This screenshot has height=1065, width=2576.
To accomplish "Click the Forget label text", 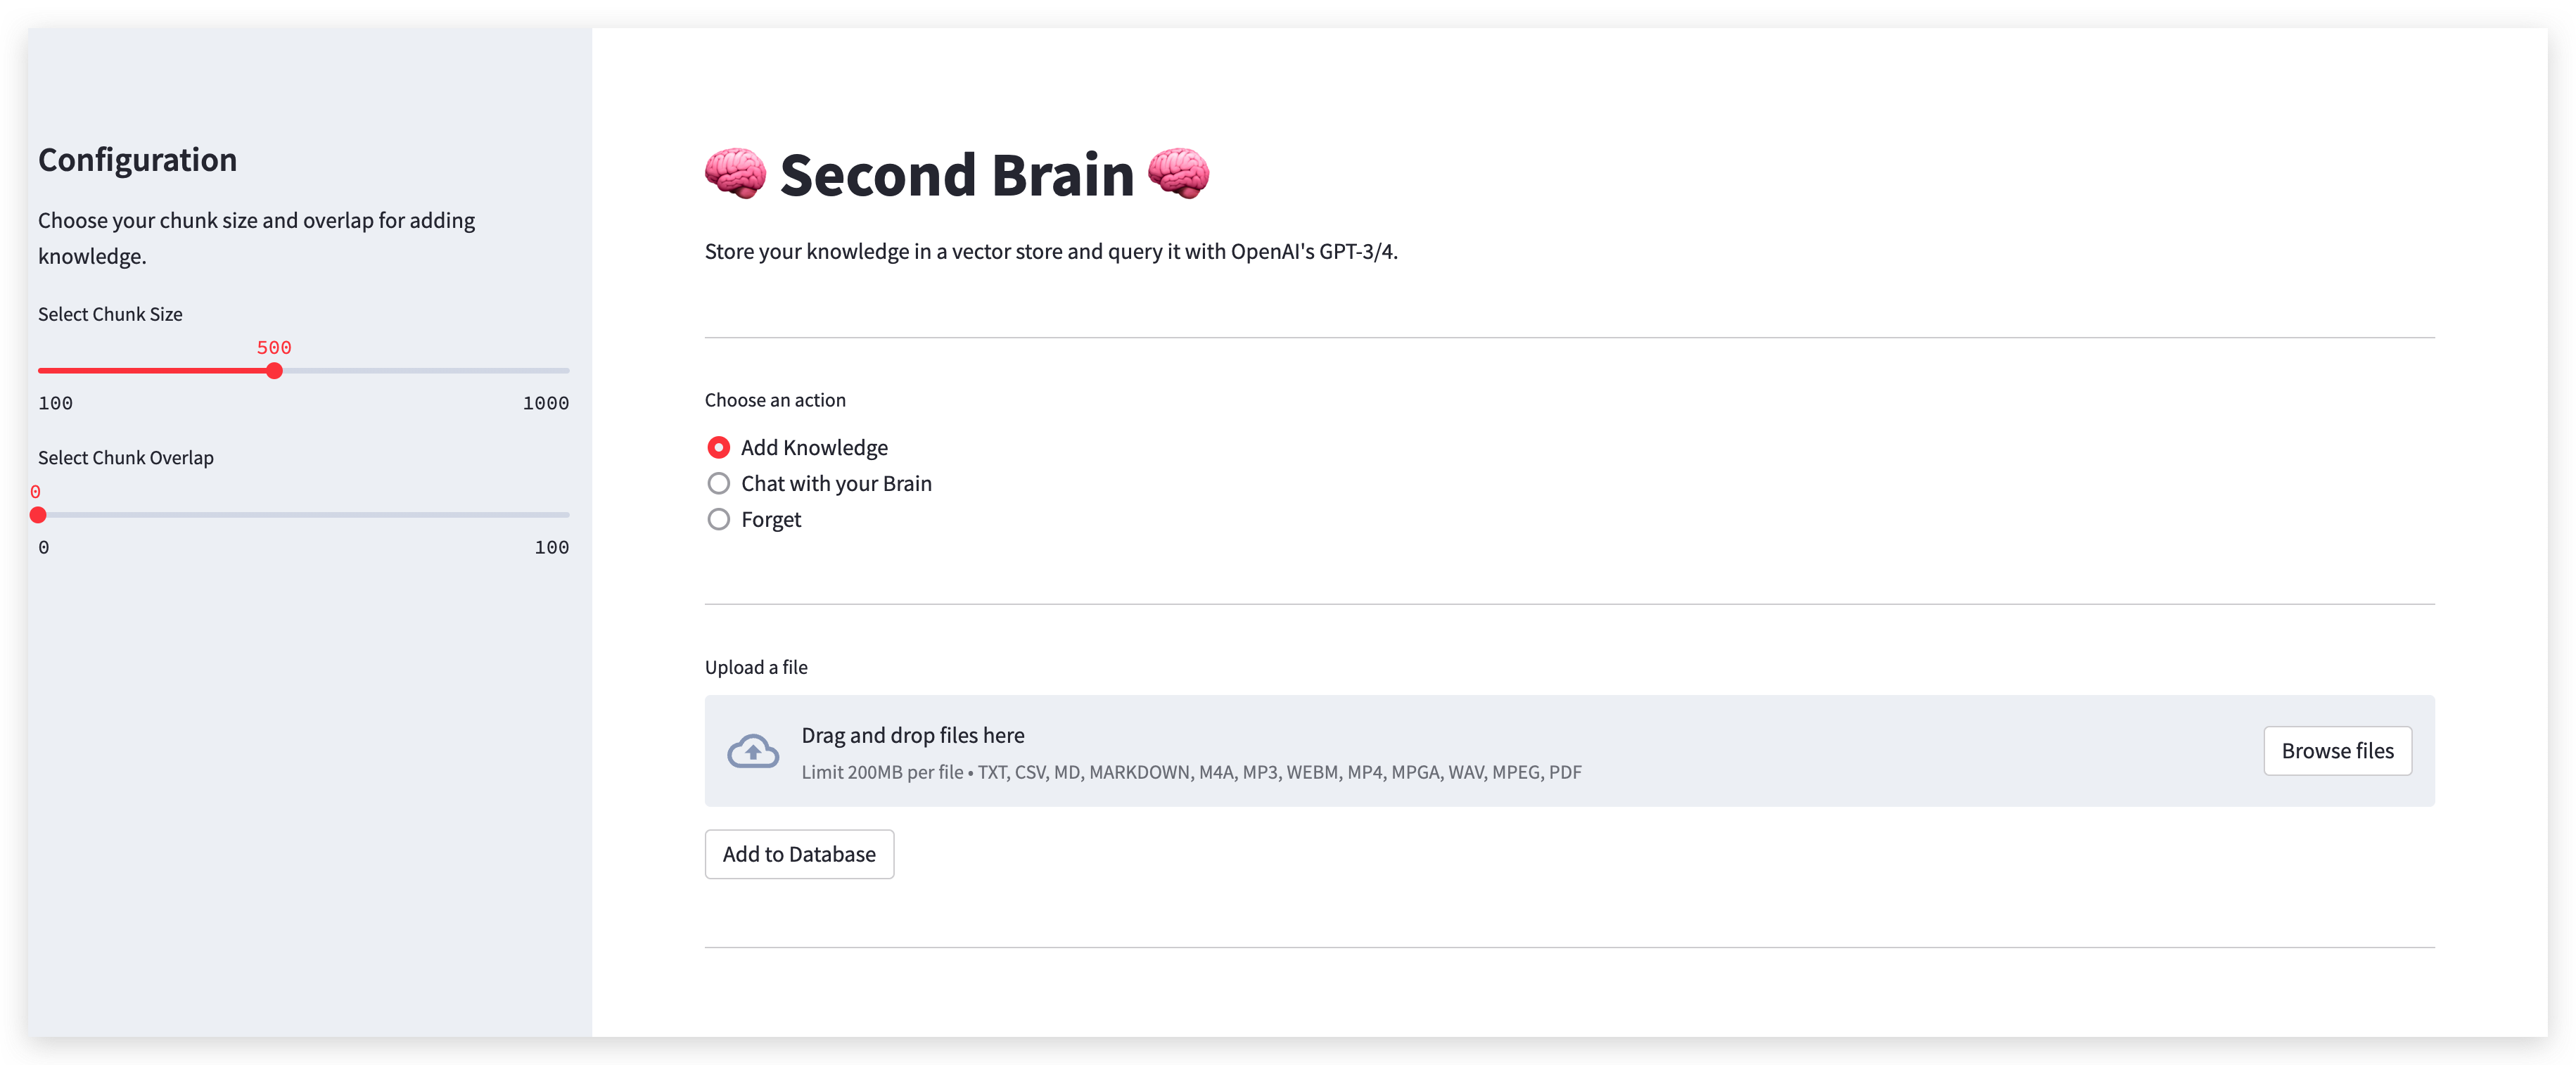I will [x=770, y=520].
